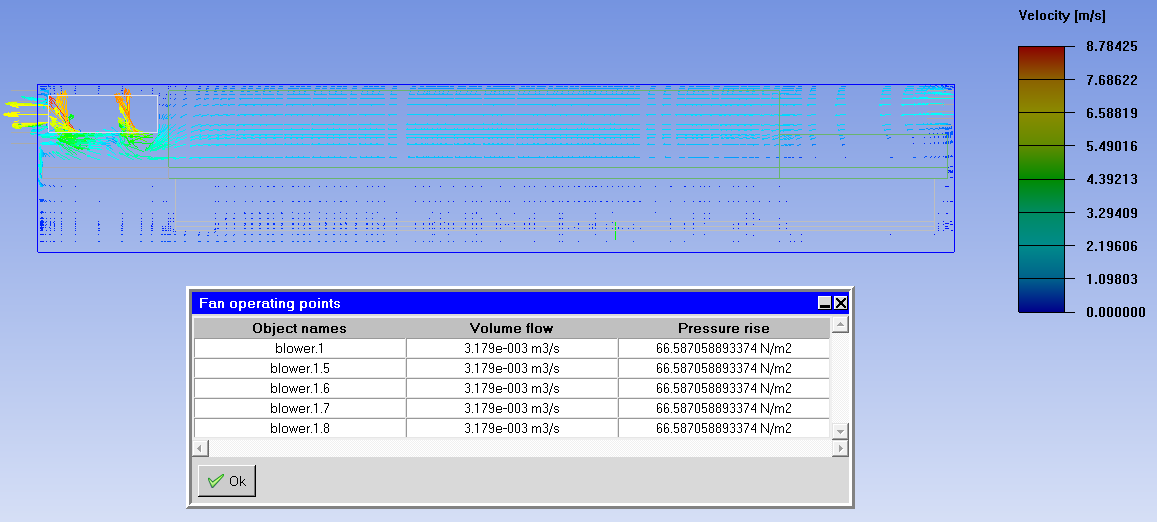Viewport: 1157px width, 522px height.
Task: Click the pressure rise value for blower.1.5
Action: [724, 368]
